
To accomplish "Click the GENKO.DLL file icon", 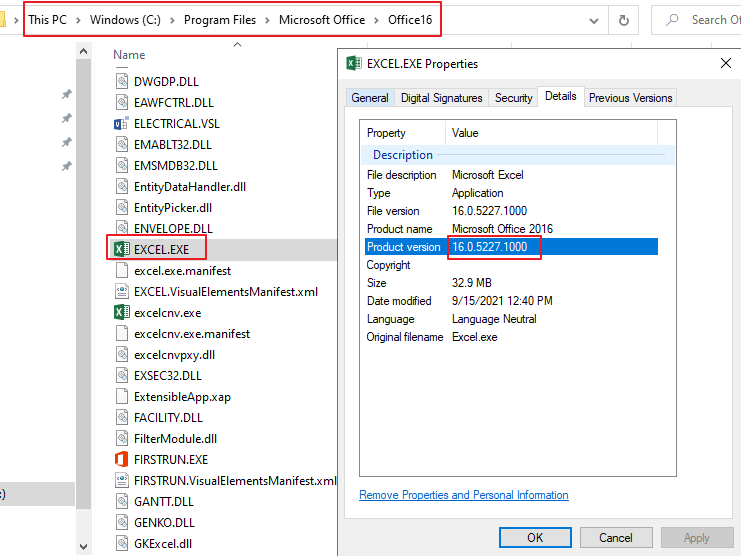I will [122, 522].
